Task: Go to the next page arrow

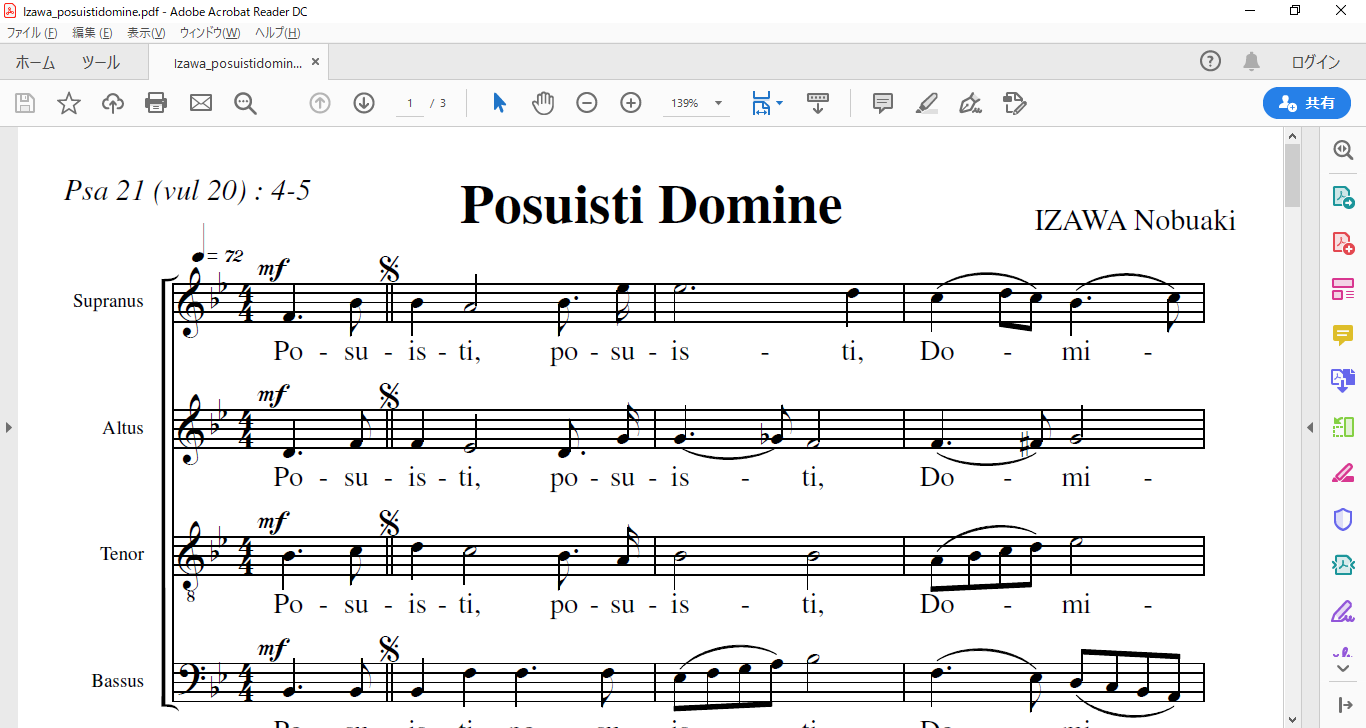Action: click(364, 103)
